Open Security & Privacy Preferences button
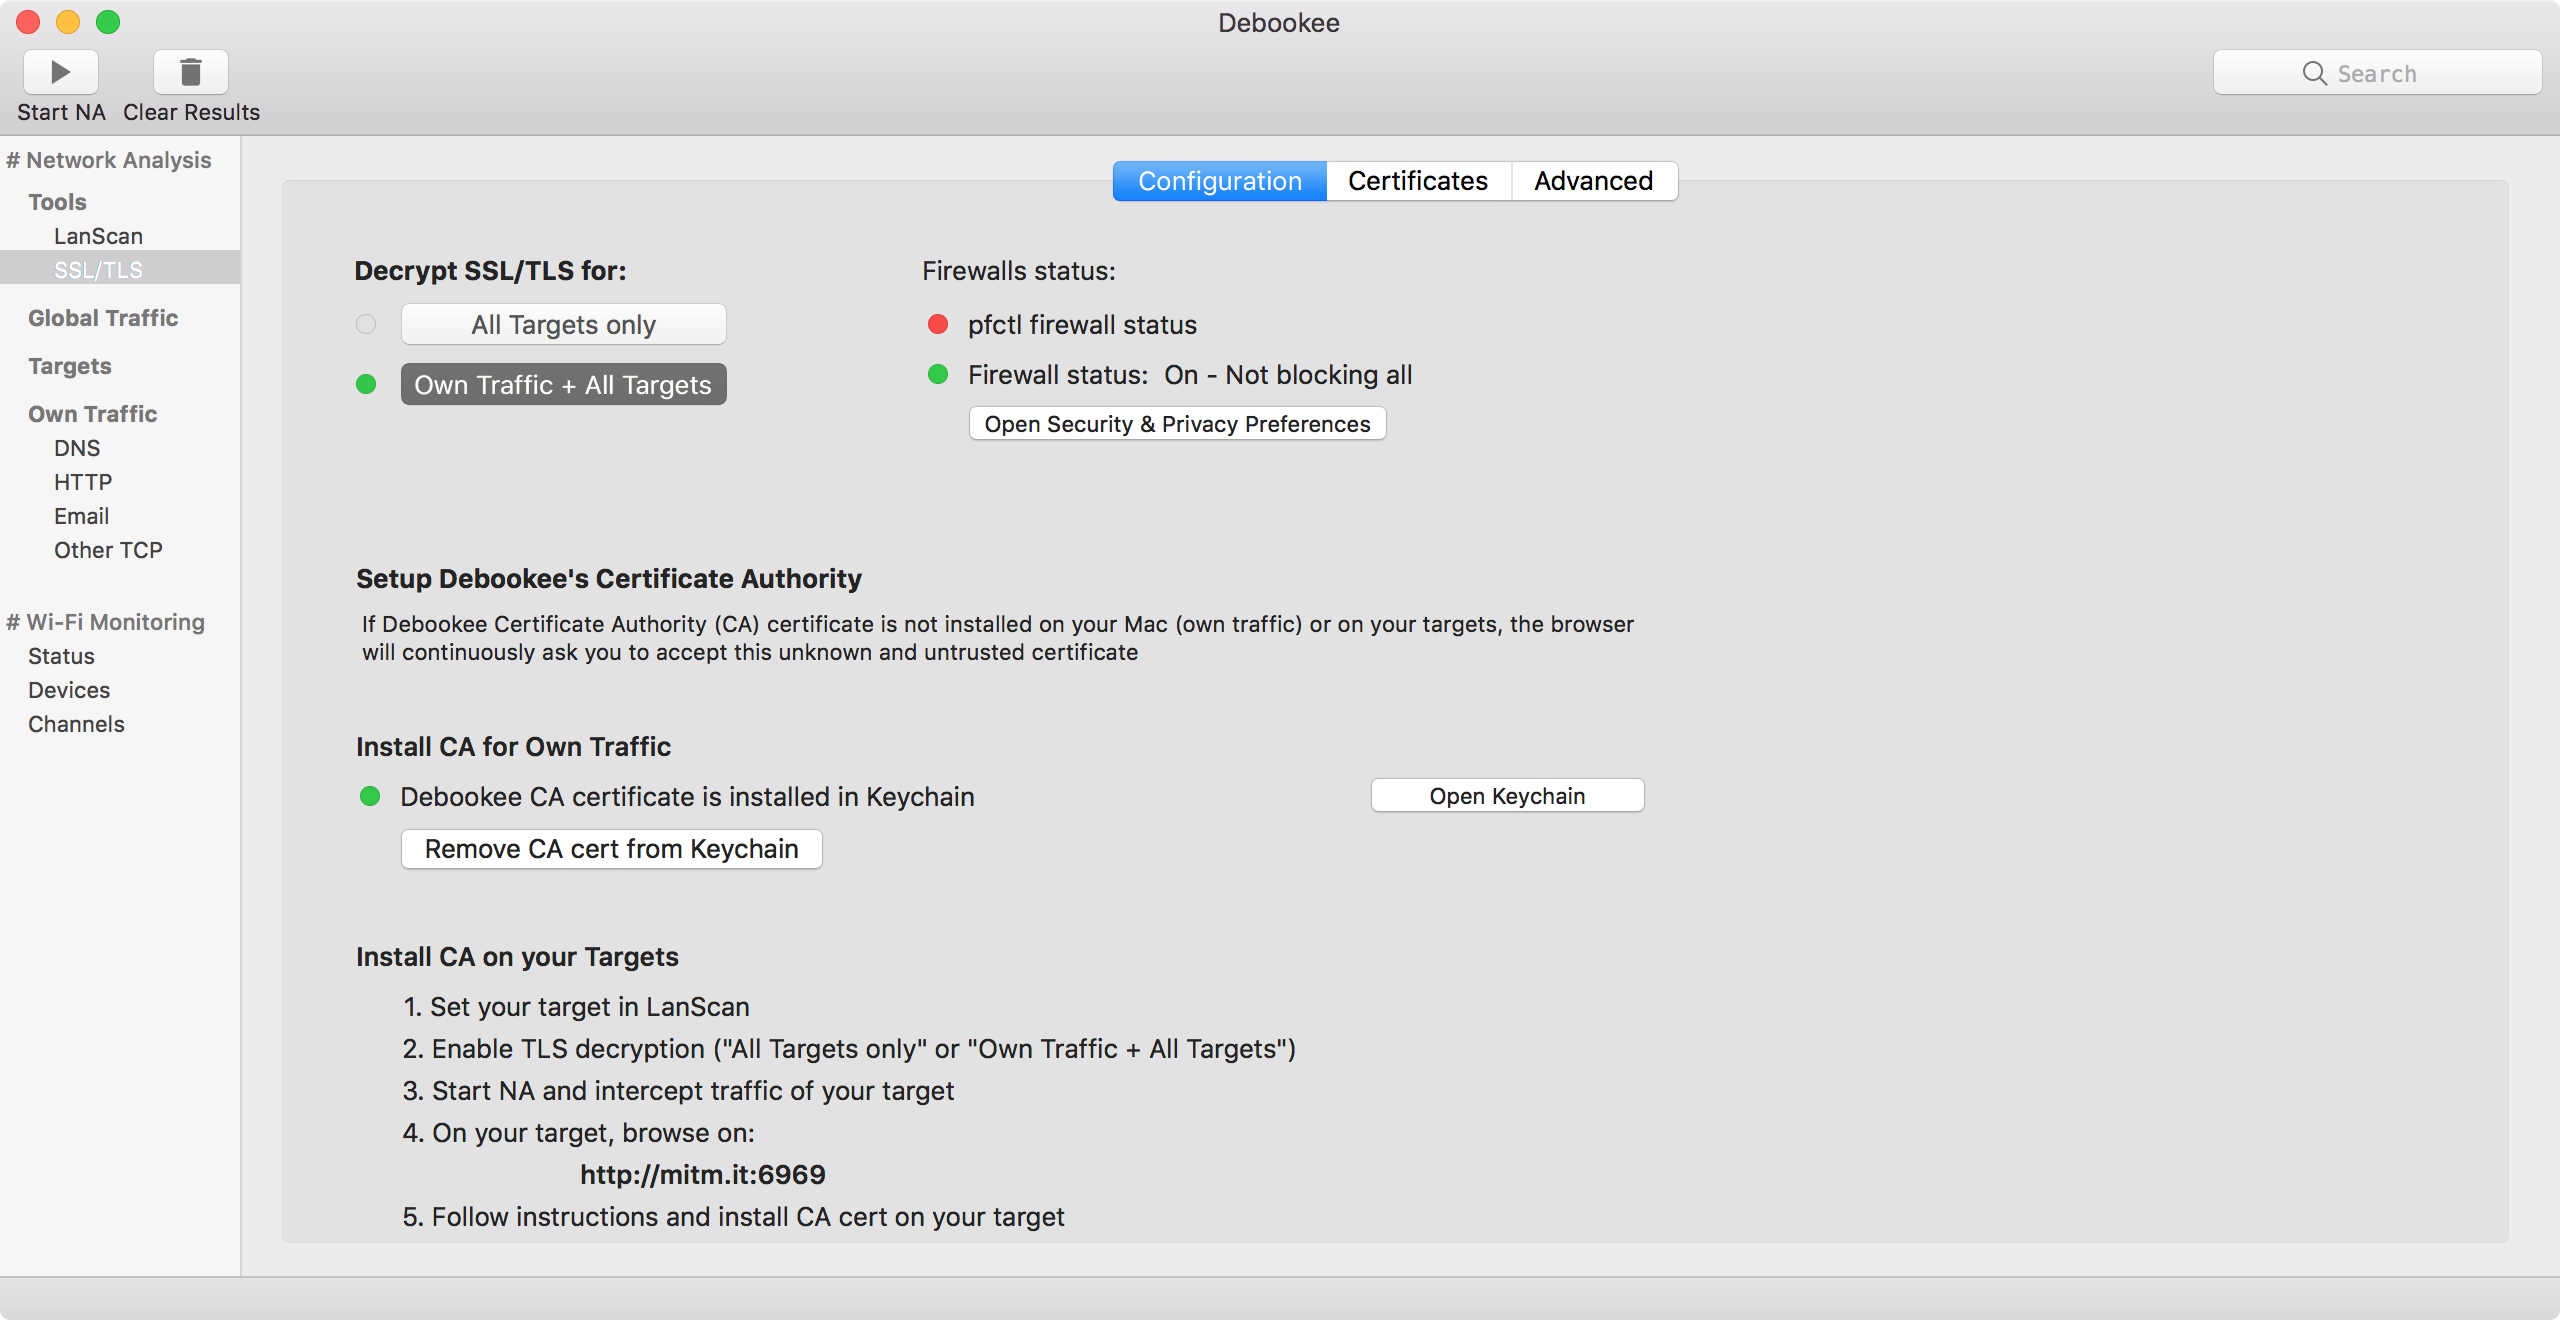 pos(1176,423)
